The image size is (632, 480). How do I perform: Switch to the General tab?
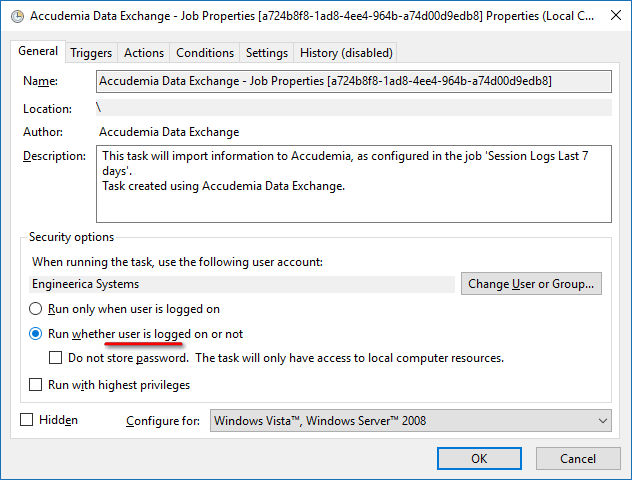(38, 52)
